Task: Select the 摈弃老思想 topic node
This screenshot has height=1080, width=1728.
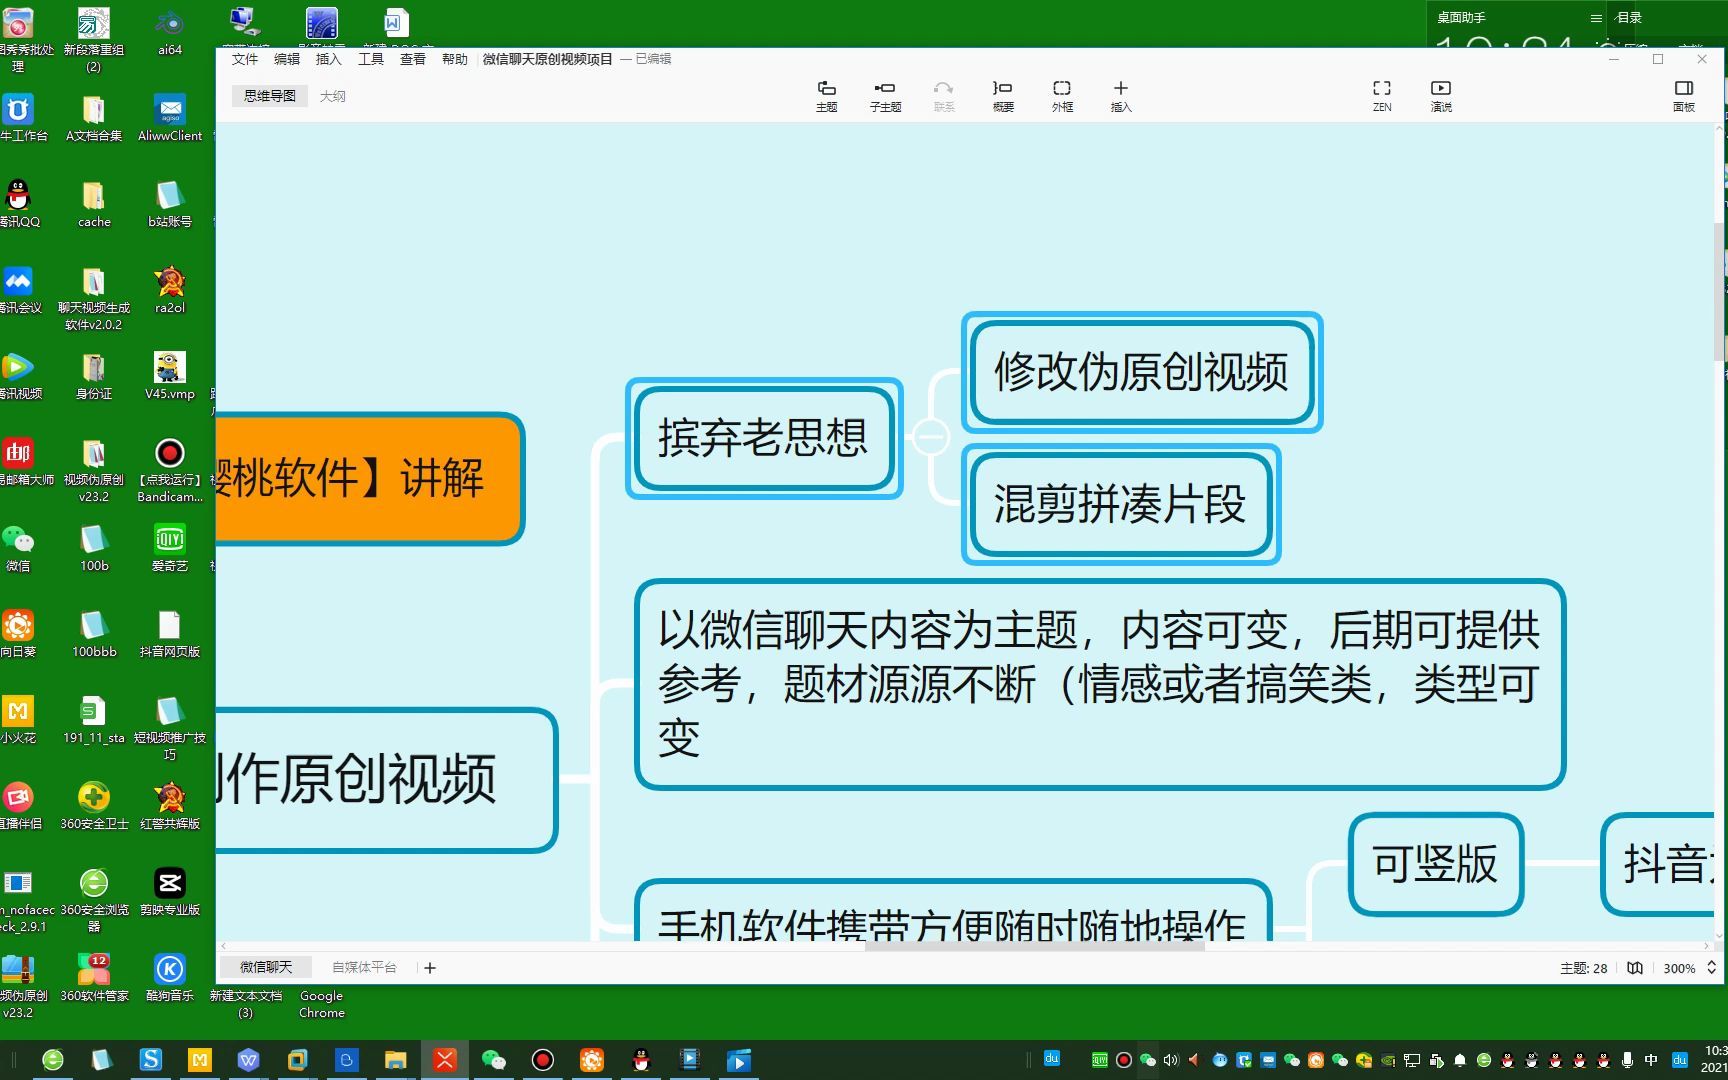Action: [764, 438]
